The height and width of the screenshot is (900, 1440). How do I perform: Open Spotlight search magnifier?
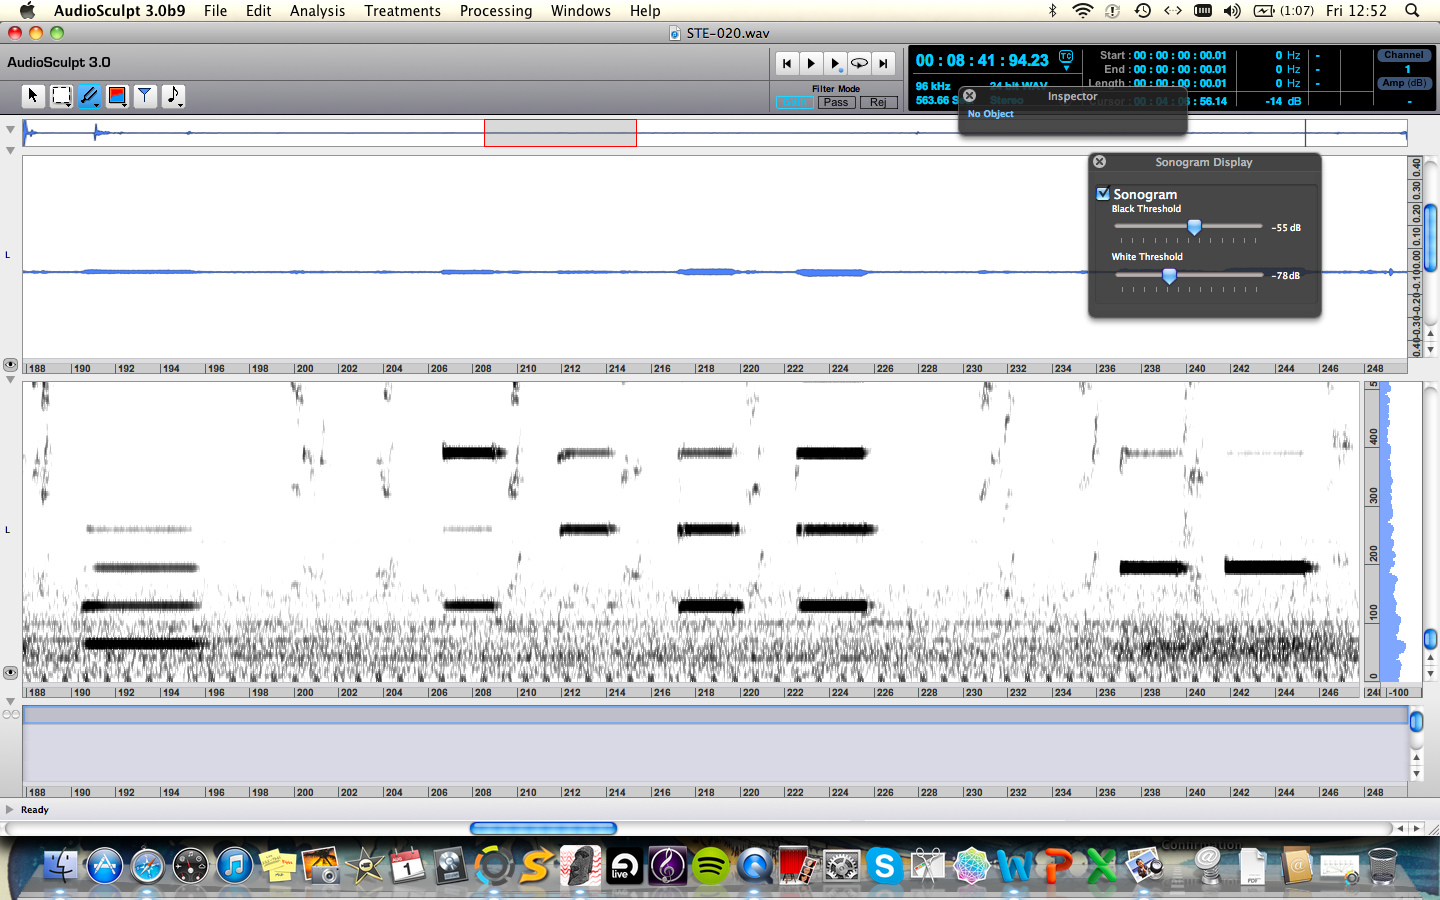[x=1412, y=10]
